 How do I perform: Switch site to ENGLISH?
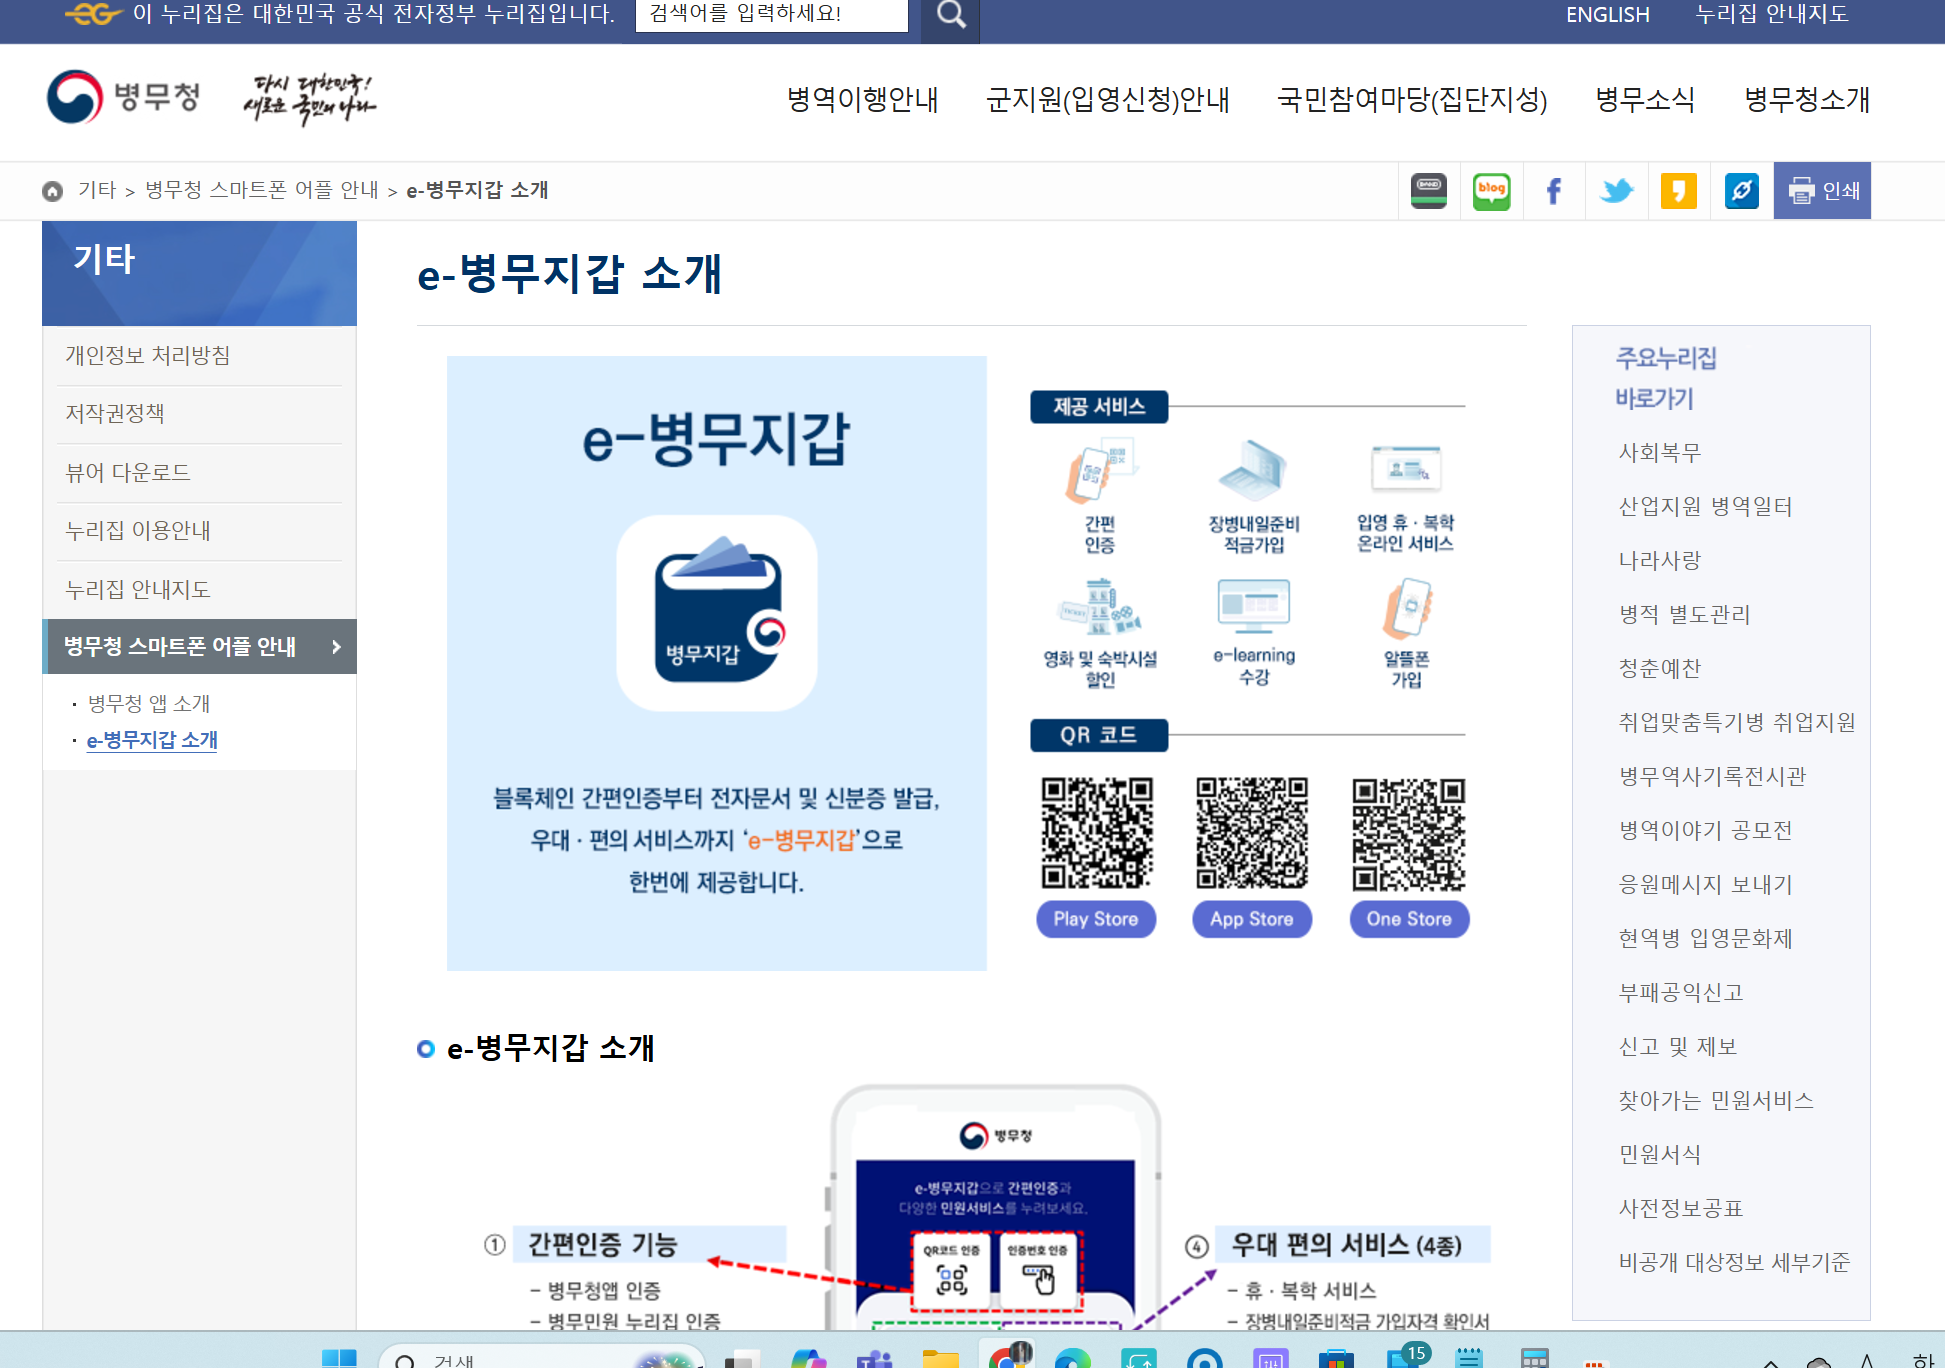click(1607, 15)
